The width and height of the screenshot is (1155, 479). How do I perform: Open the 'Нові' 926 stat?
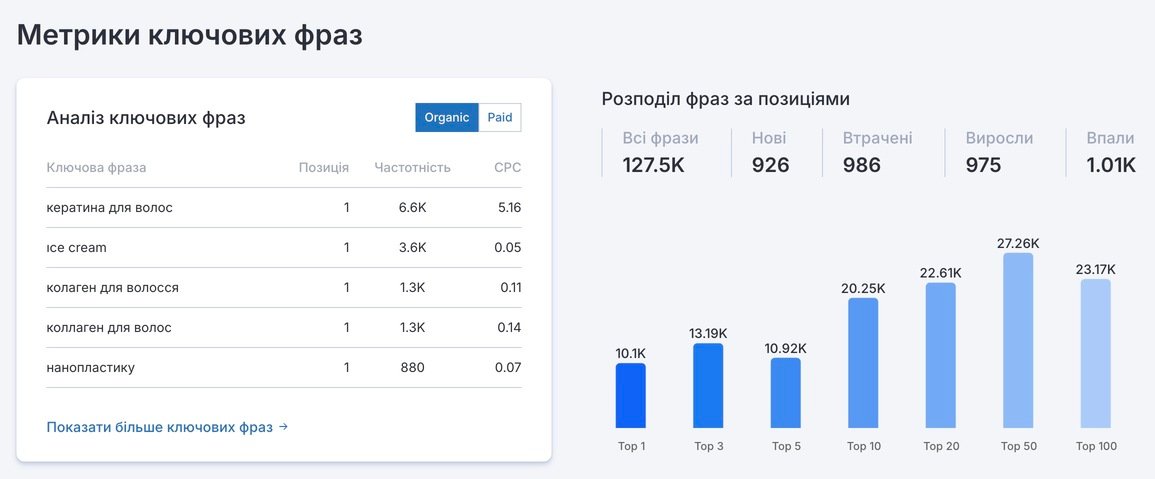click(770, 153)
